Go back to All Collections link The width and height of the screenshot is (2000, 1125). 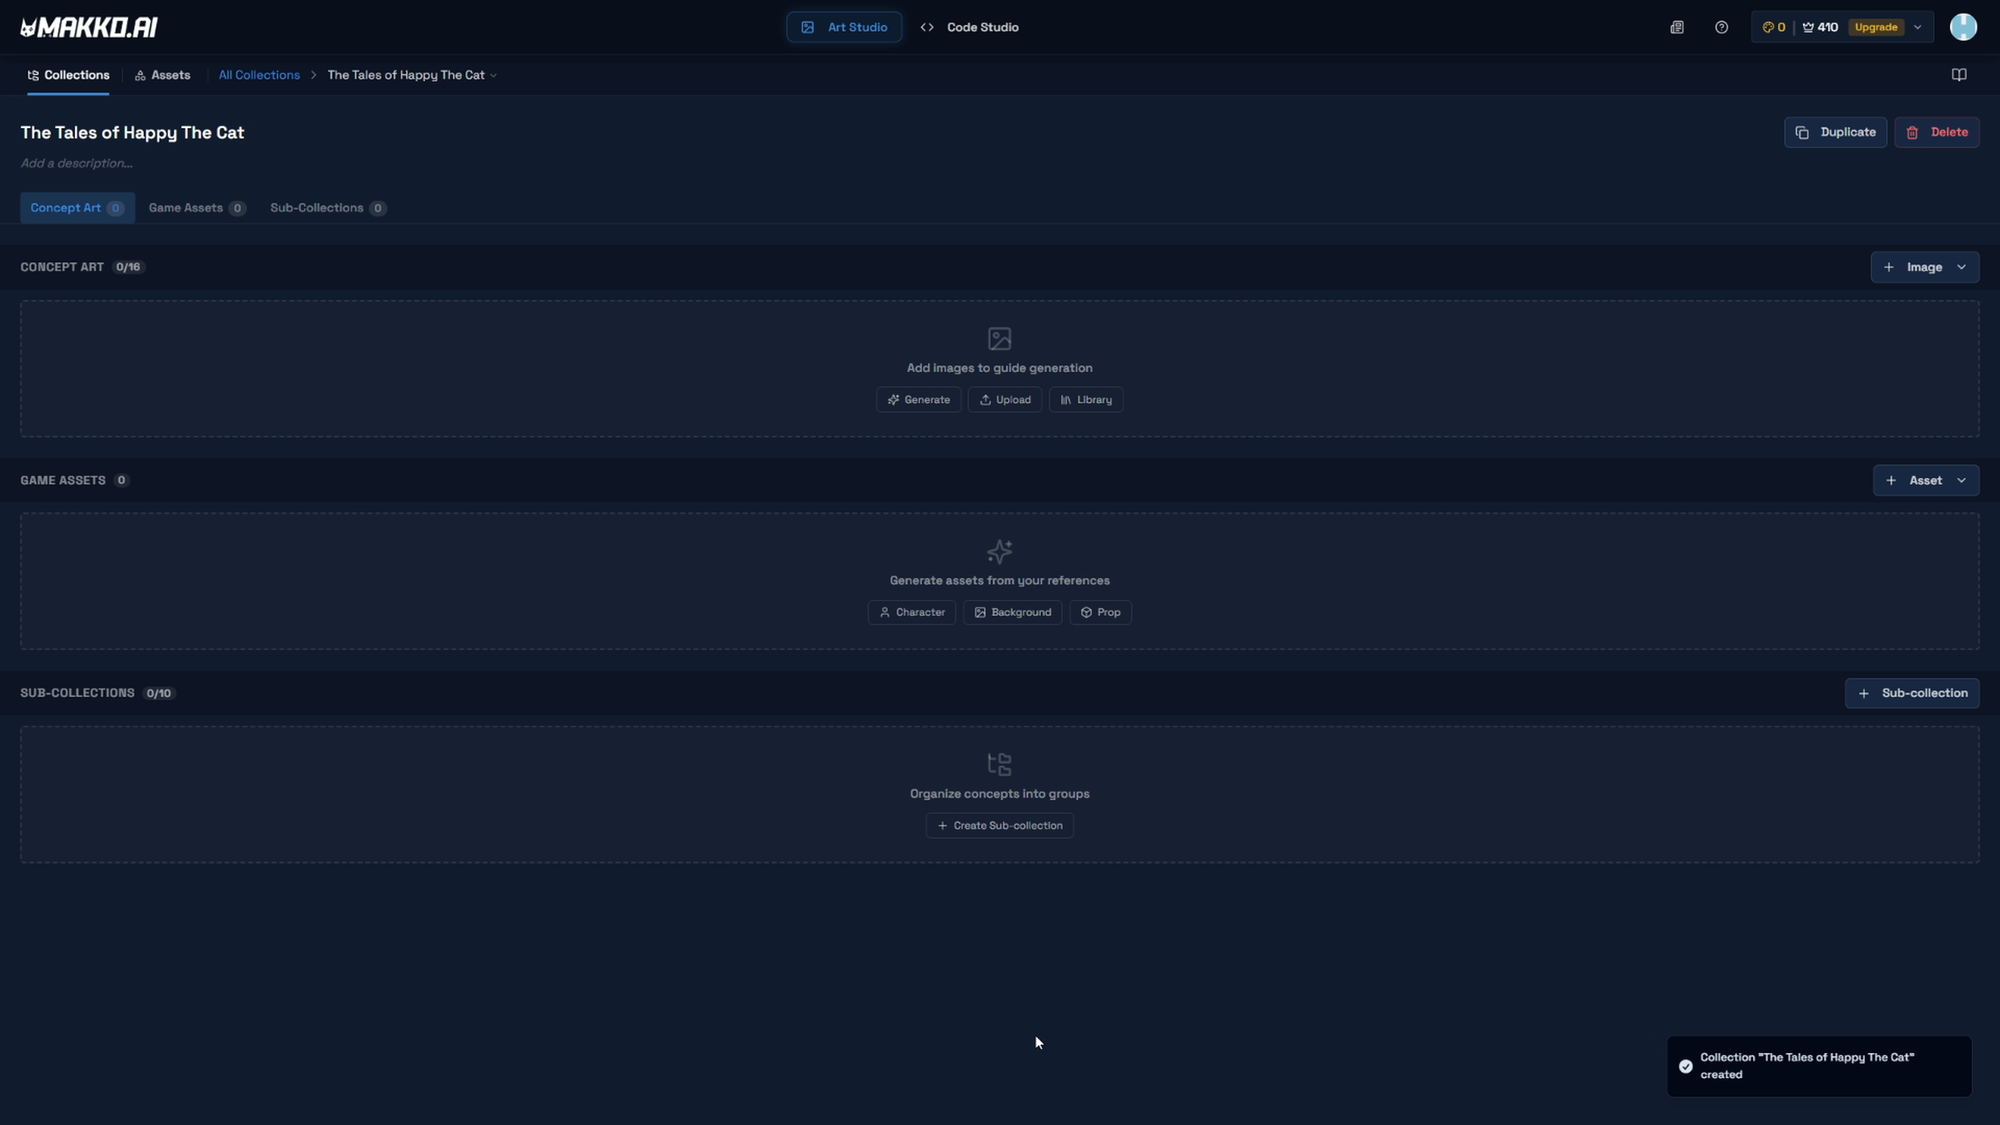[259, 75]
